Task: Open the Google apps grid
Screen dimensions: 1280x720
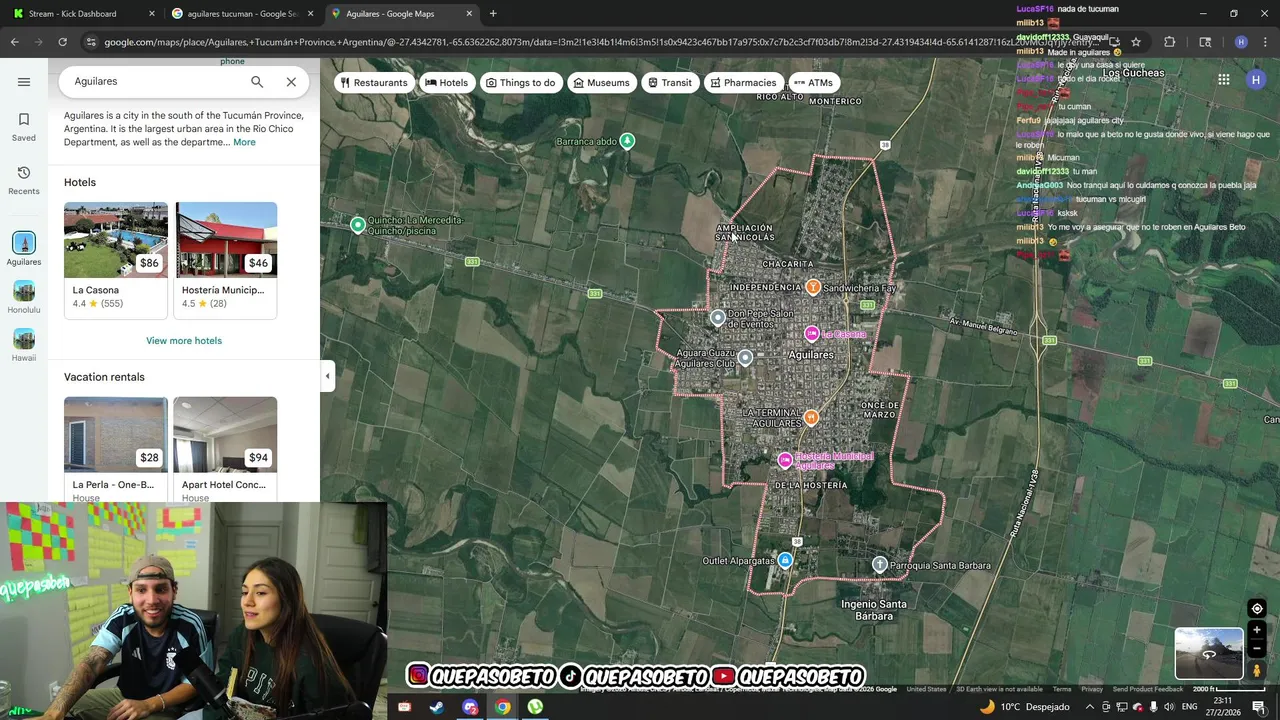Action: coord(1223,80)
